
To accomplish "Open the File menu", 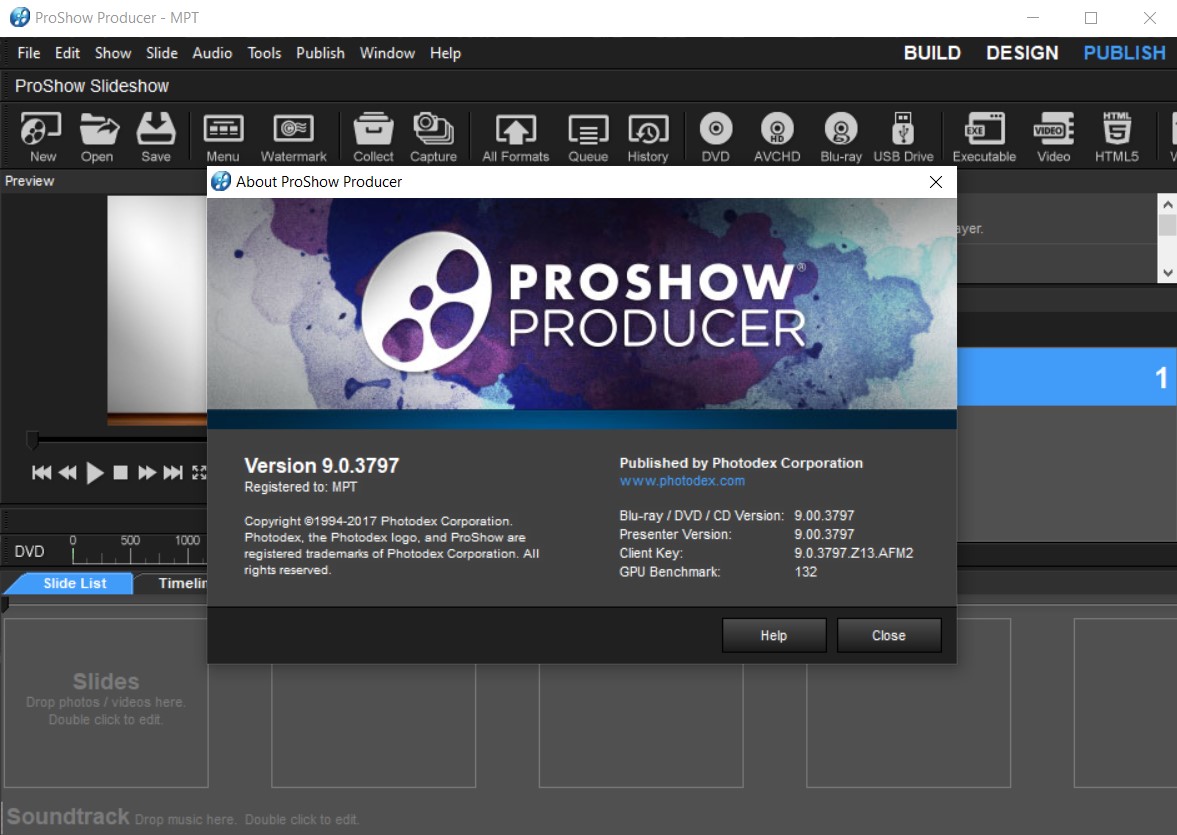I will pyautogui.click(x=29, y=53).
